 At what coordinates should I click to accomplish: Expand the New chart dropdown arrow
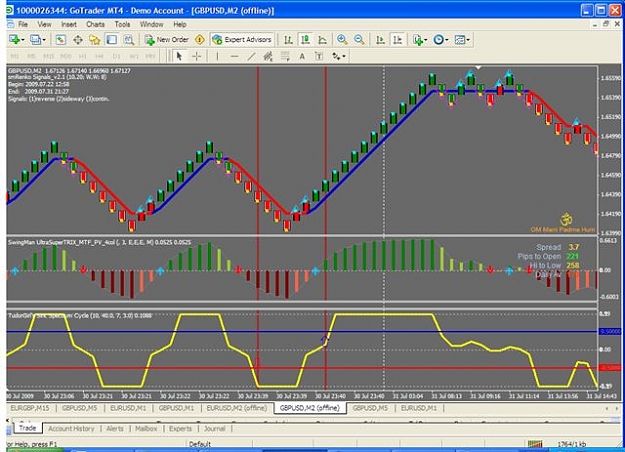point(23,40)
